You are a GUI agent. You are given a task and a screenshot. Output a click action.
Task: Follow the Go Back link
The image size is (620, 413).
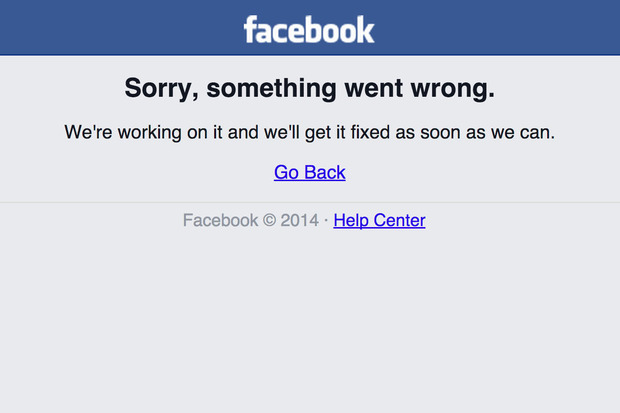[x=310, y=172]
